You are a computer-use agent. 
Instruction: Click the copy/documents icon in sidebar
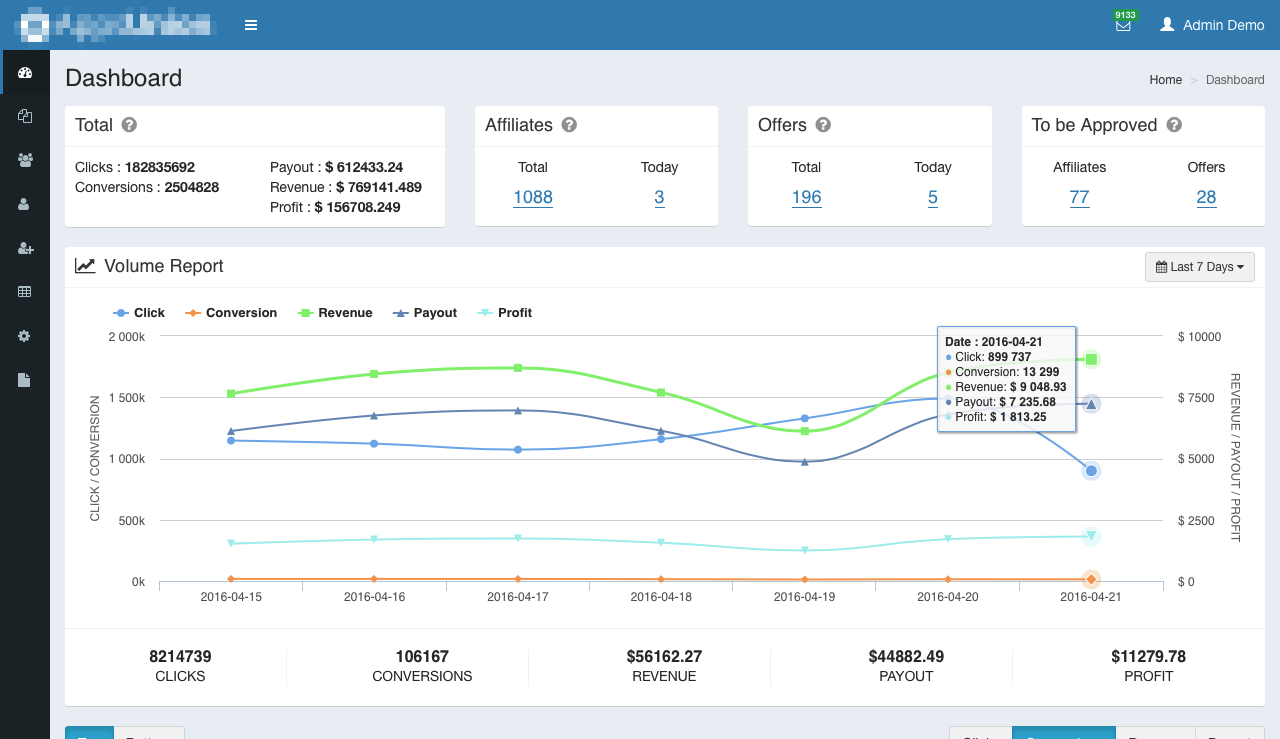pyautogui.click(x=25, y=116)
